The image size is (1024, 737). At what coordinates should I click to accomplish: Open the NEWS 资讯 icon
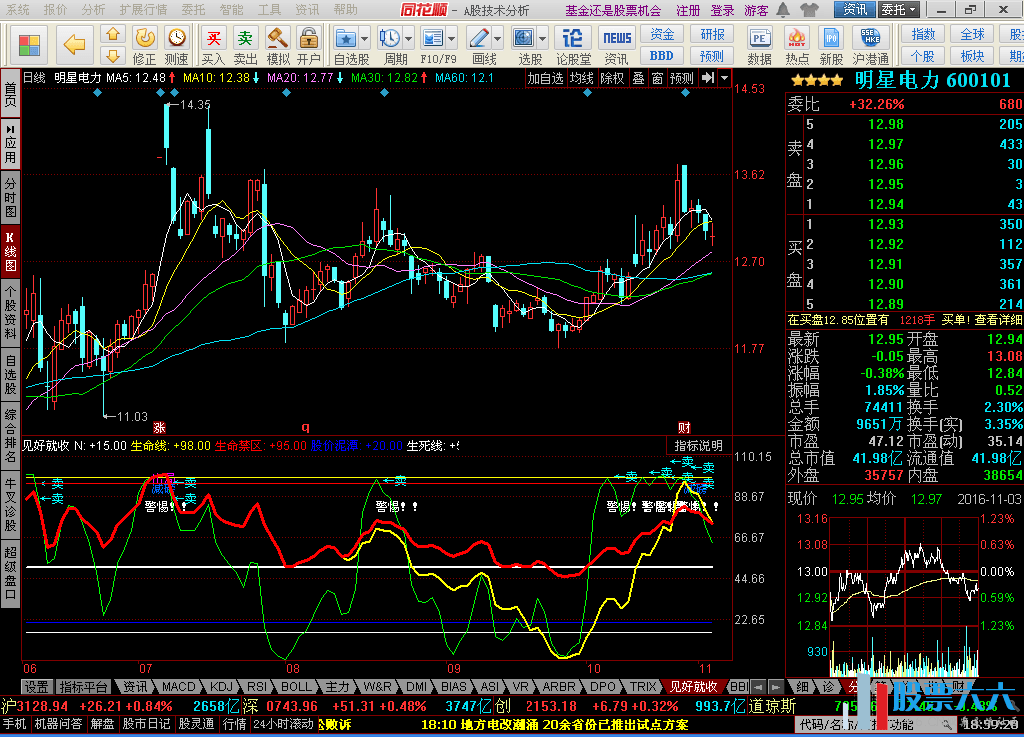(x=616, y=46)
